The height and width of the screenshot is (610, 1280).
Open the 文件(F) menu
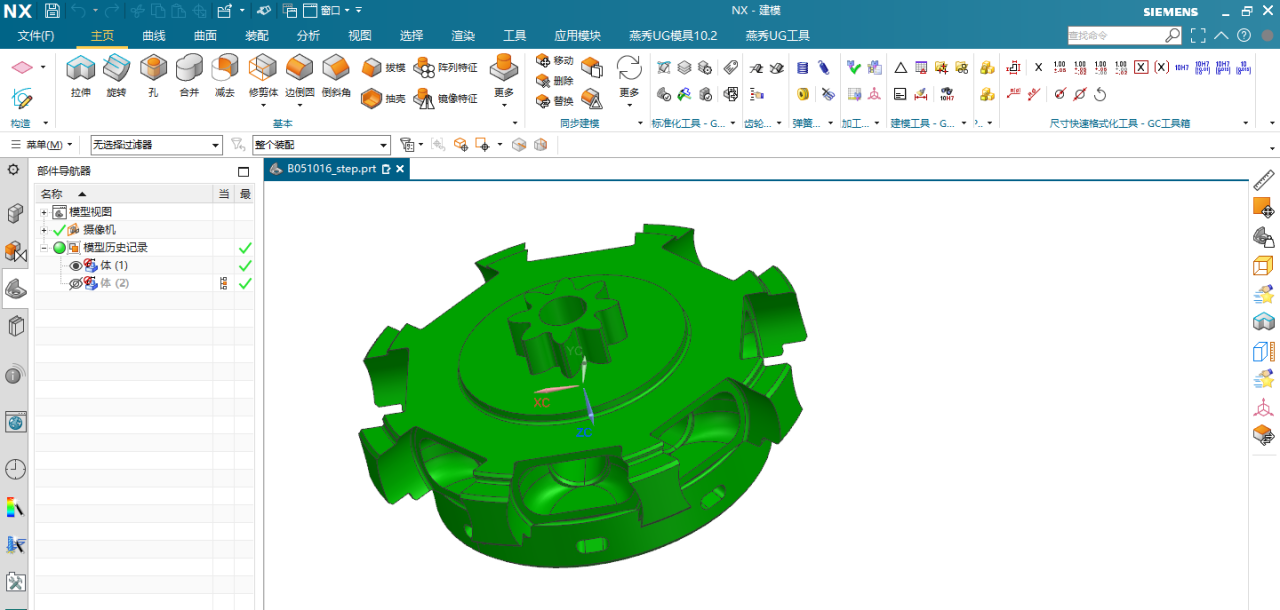coord(36,36)
